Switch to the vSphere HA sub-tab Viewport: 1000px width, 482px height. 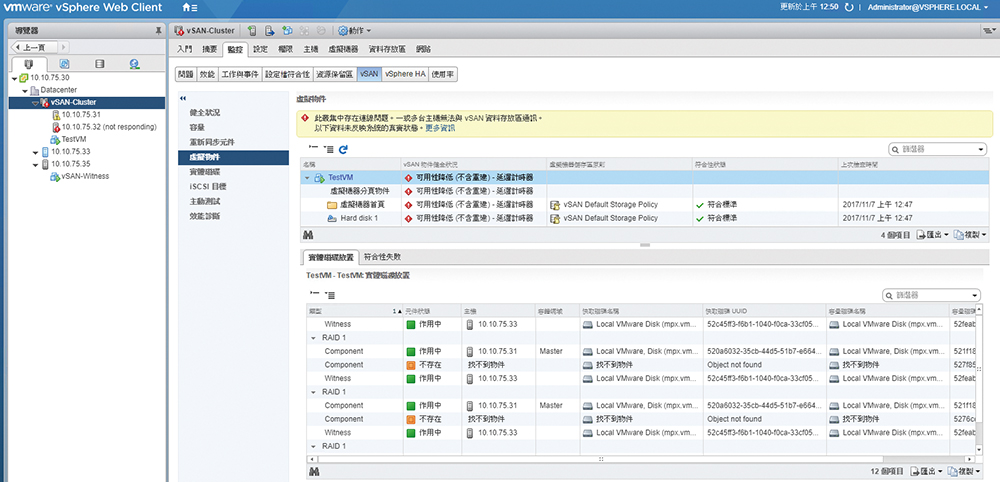pyautogui.click(x=405, y=74)
